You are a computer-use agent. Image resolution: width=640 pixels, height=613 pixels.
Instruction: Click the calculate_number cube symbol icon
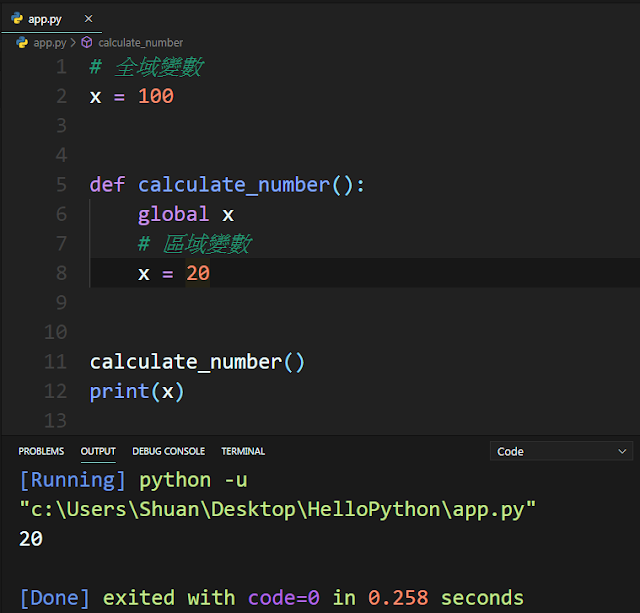[x=87, y=42]
